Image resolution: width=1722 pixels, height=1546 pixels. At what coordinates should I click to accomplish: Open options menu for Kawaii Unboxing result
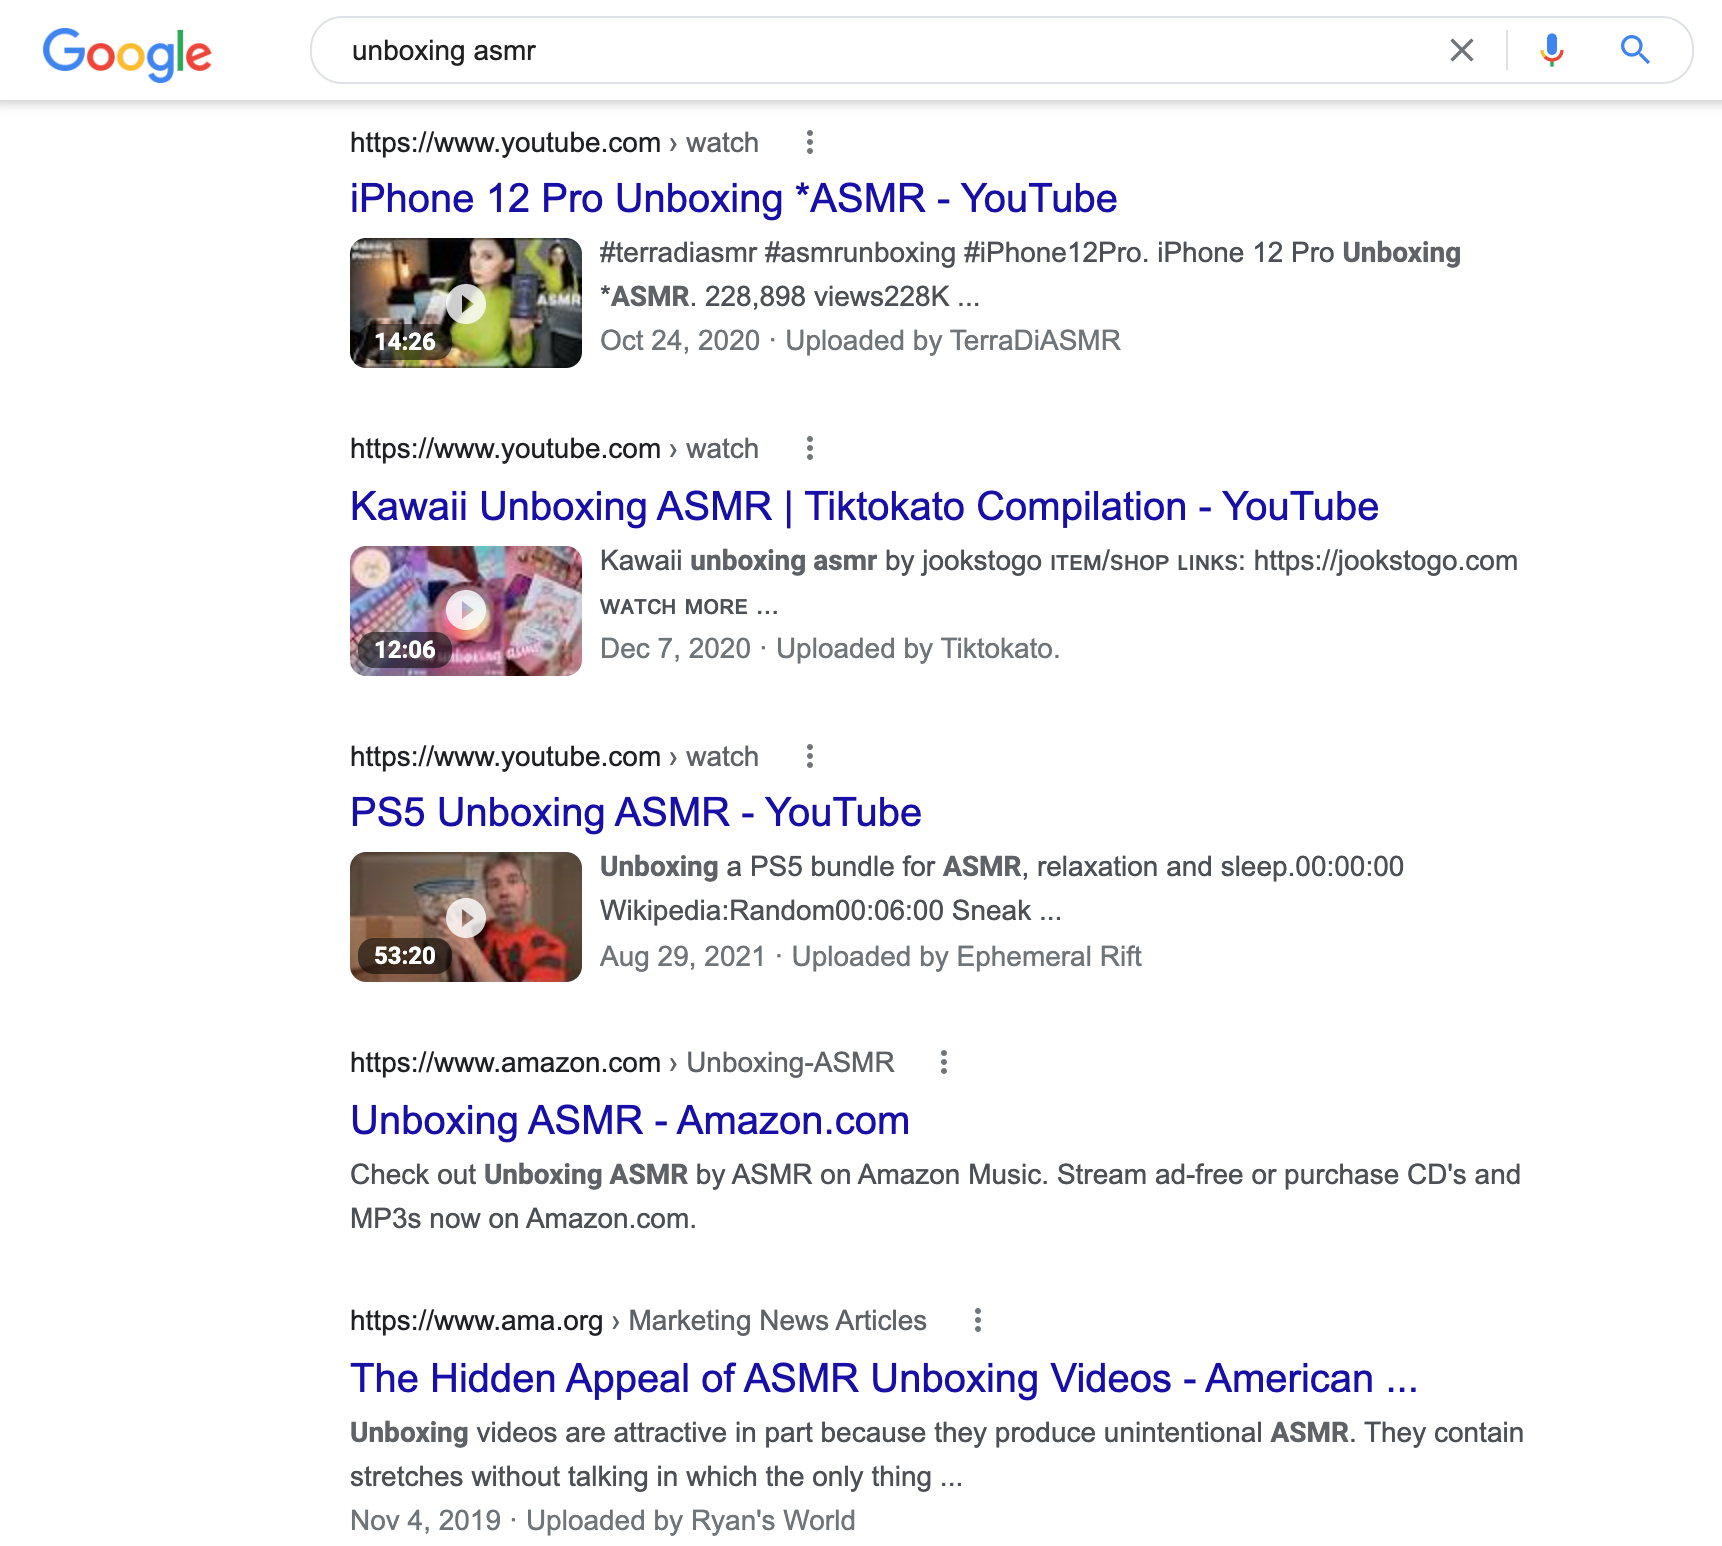809,448
